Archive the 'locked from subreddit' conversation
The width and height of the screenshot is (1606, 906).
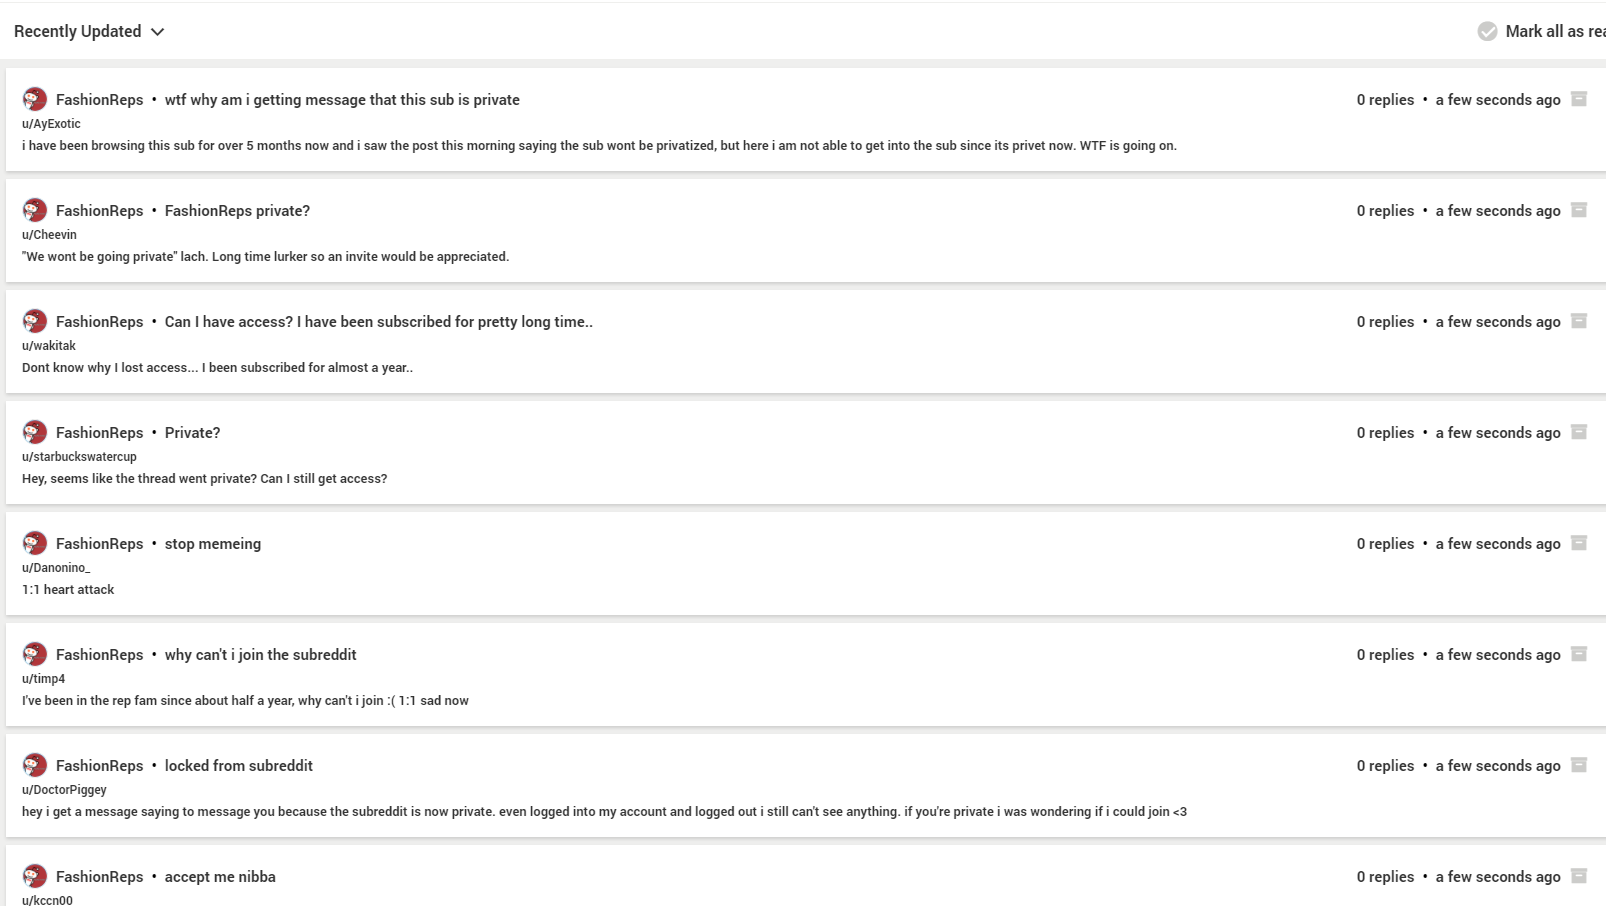pyautogui.click(x=1579, y=765)
